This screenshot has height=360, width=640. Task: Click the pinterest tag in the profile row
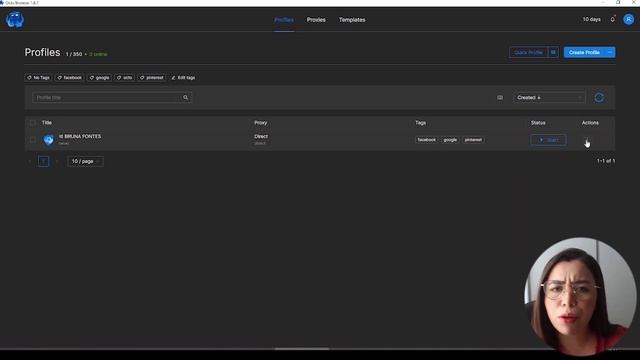click(x=473, y=140)
